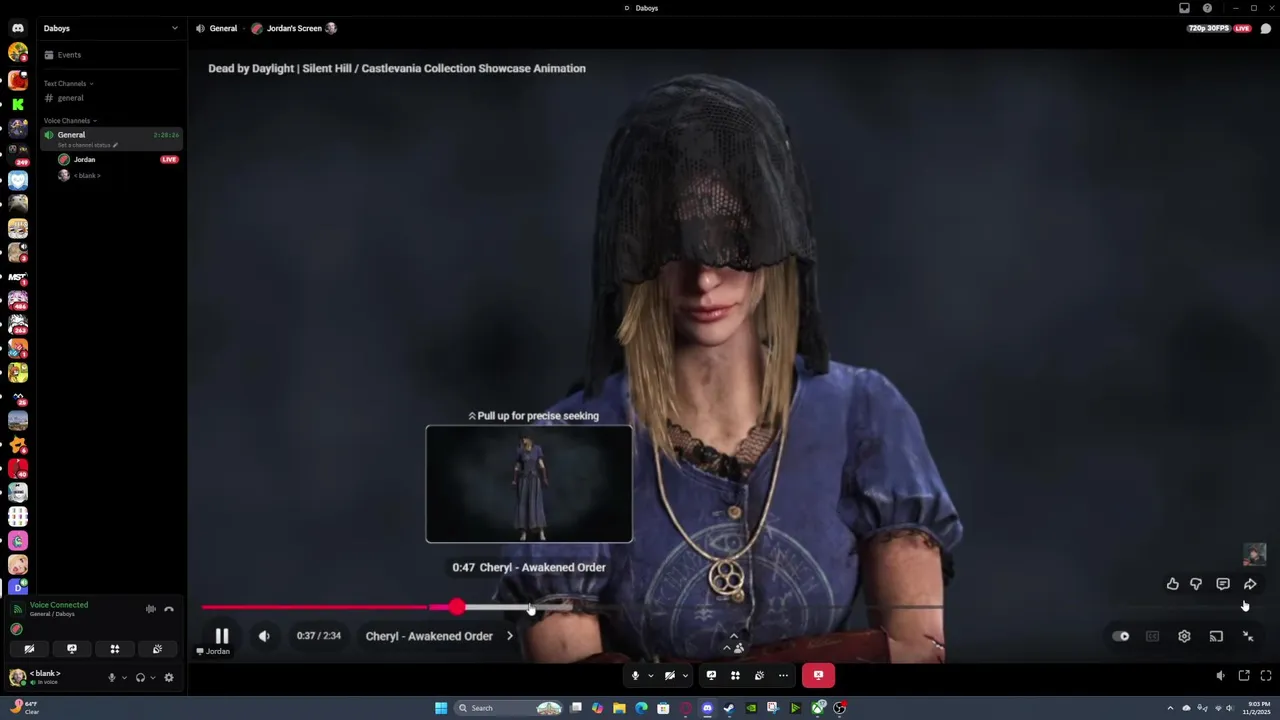Open the Activities icon in the call controls

[x=735, y=676]
